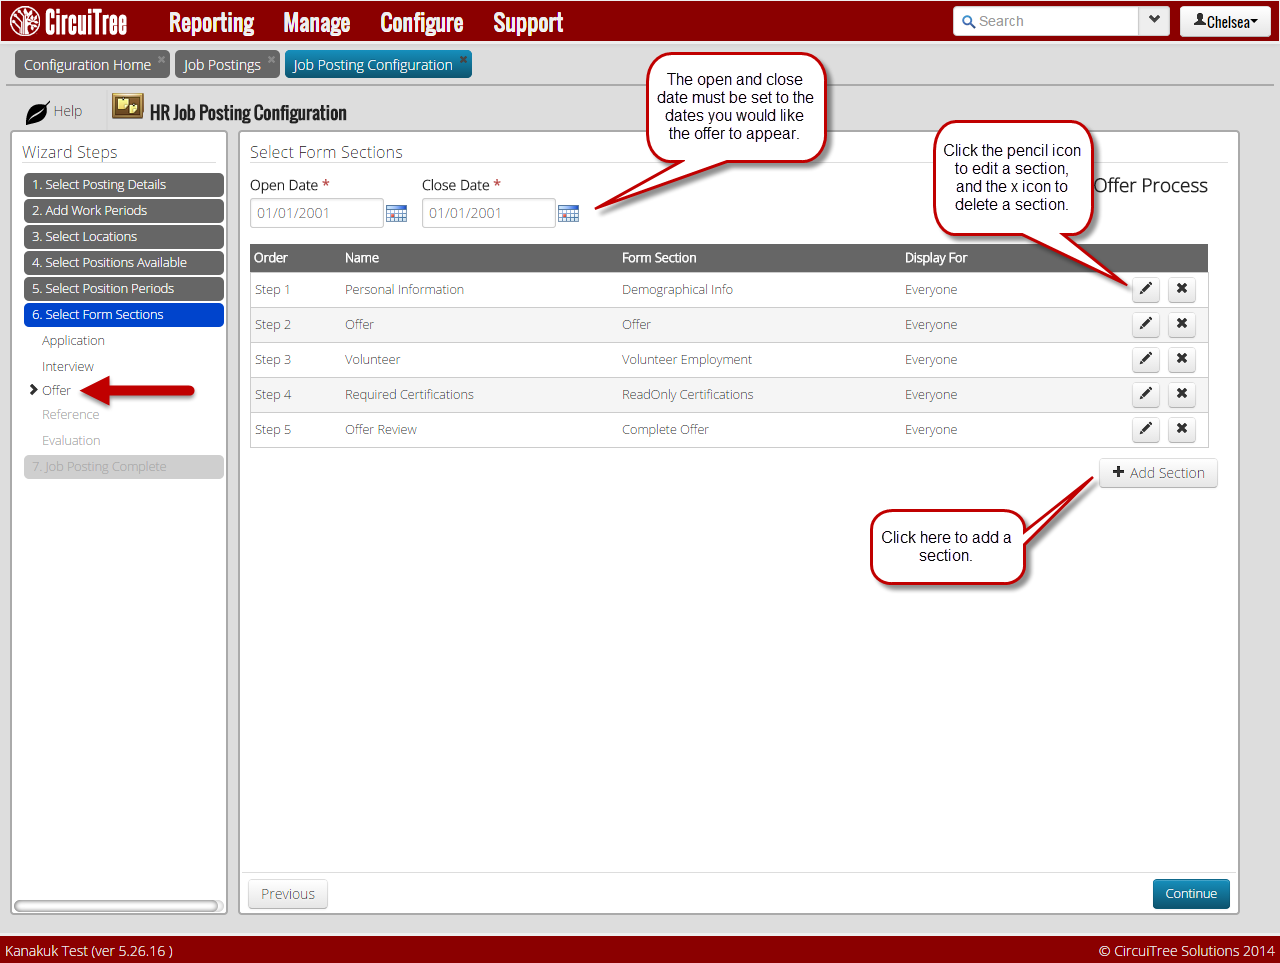Open the Open Date calendar picker
This screenshot has width=1280, height=963.
tap(396, 213)
